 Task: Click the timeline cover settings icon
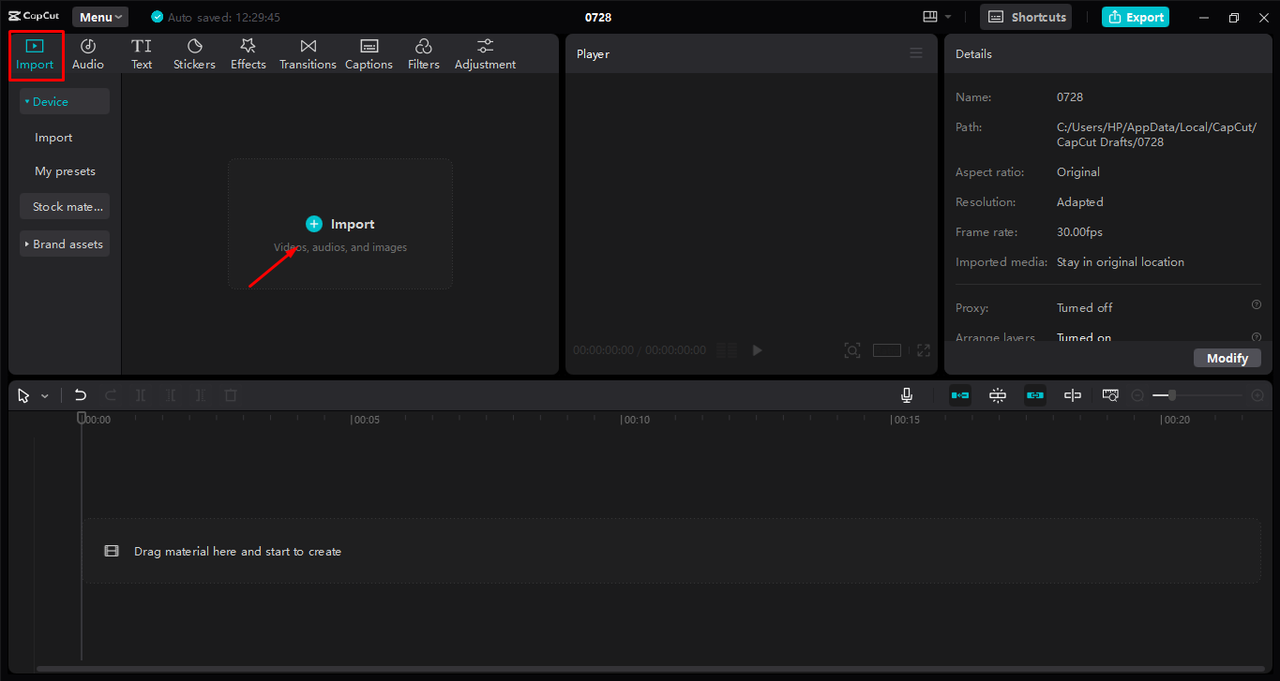pyautogui.click(x=1110, y=396)
